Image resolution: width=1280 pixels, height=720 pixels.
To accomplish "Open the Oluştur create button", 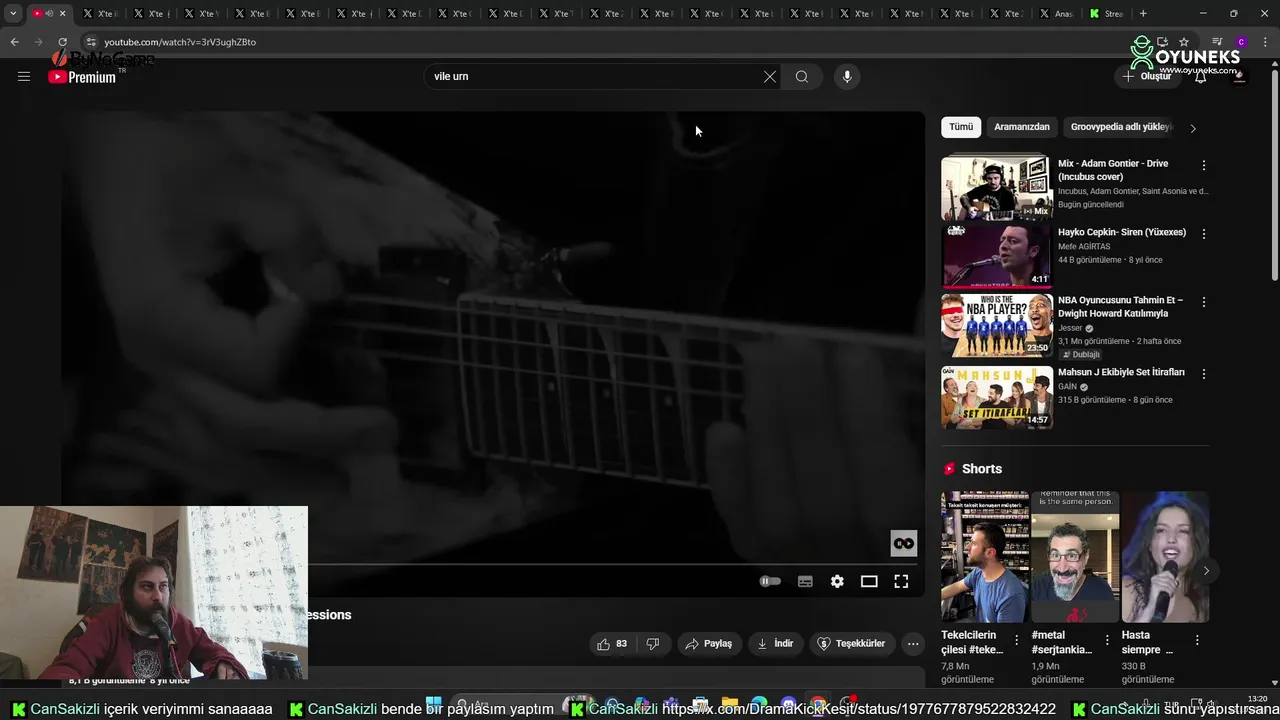I will pyautogui.click(x=1147, y=77).
